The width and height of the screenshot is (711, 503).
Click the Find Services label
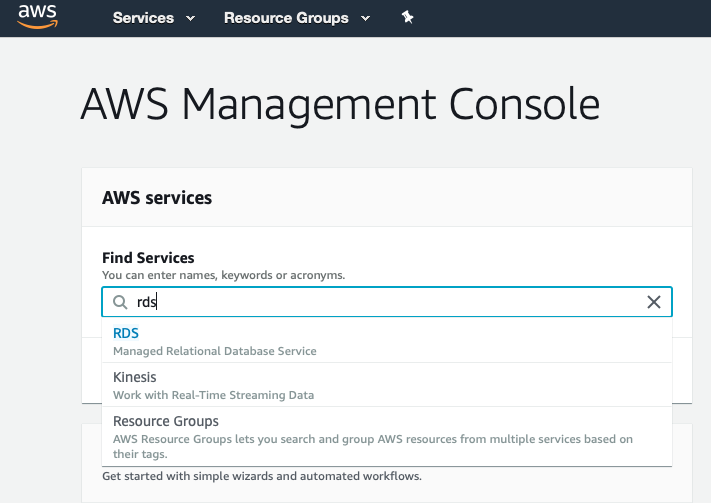click(x=148, y=258)
